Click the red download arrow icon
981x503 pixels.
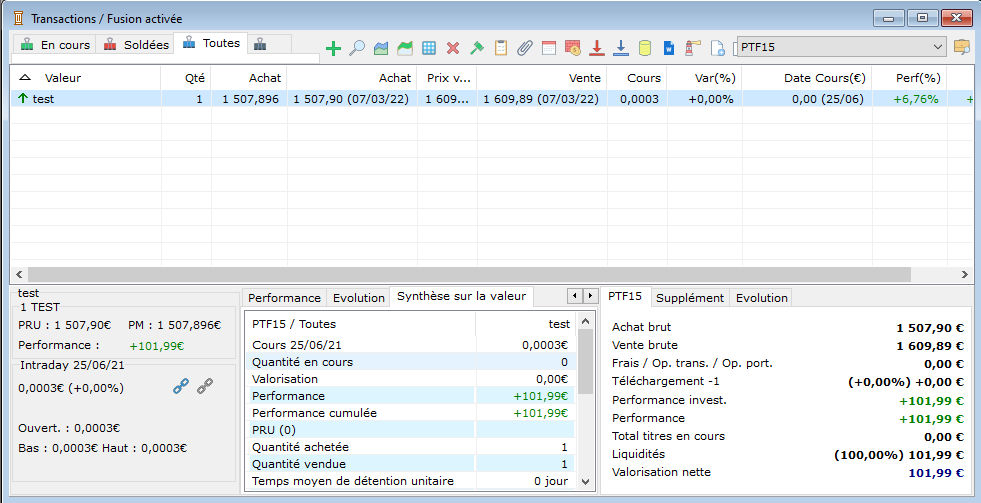pos(597,48)
